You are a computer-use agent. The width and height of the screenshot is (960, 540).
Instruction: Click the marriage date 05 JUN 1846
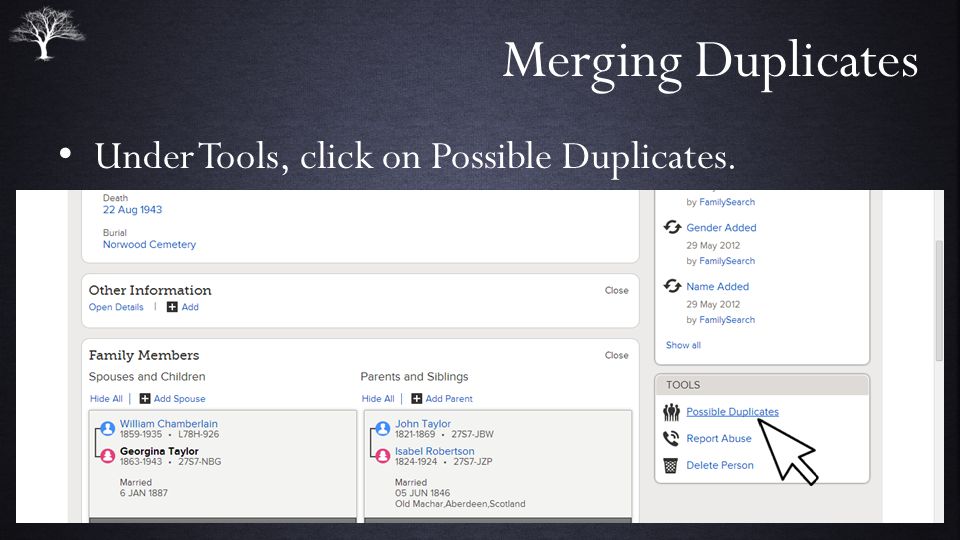point(422,493)
